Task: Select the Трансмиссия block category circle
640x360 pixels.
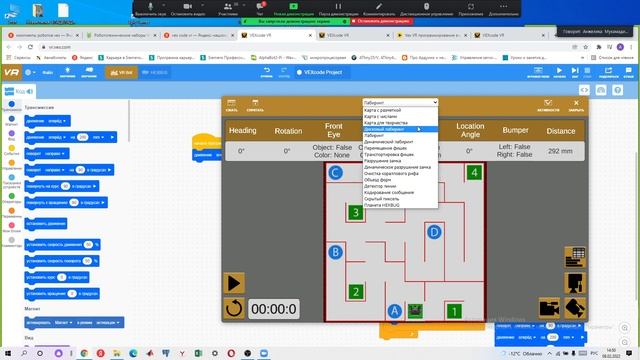Action: tap(11, 104)
